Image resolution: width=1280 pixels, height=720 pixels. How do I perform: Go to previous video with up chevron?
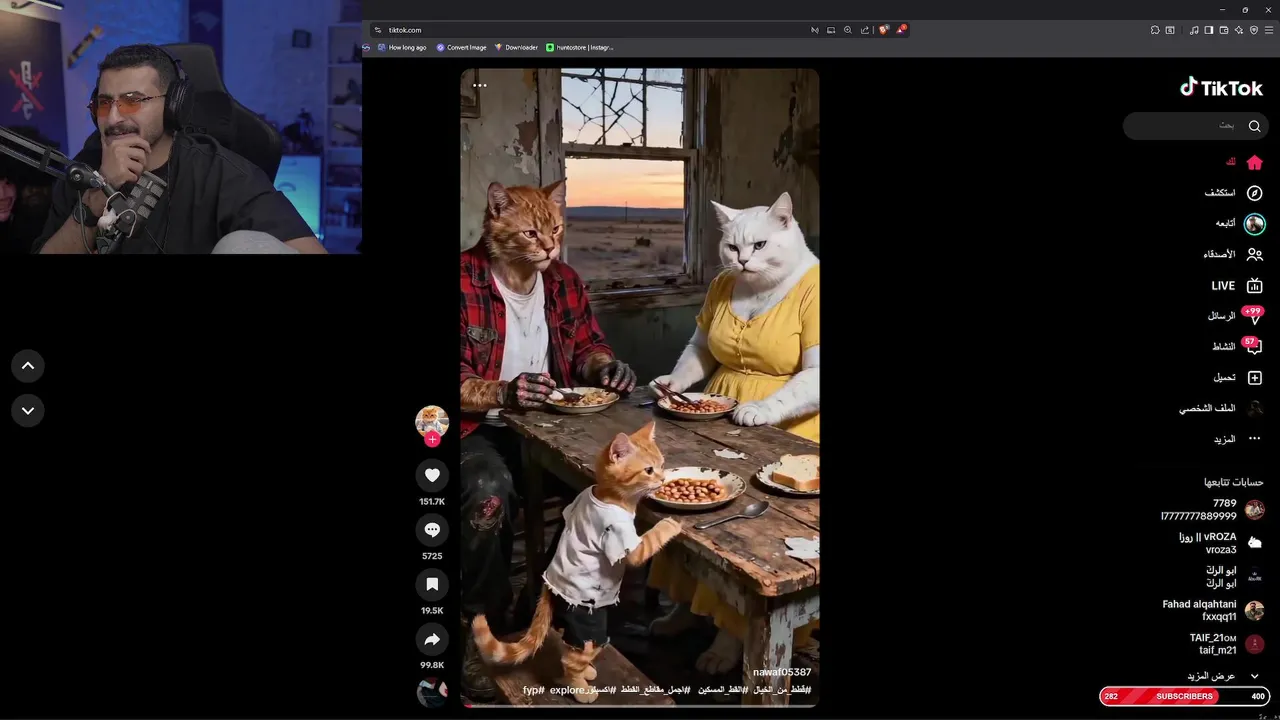pyautogui.click(x=28, y=366)
